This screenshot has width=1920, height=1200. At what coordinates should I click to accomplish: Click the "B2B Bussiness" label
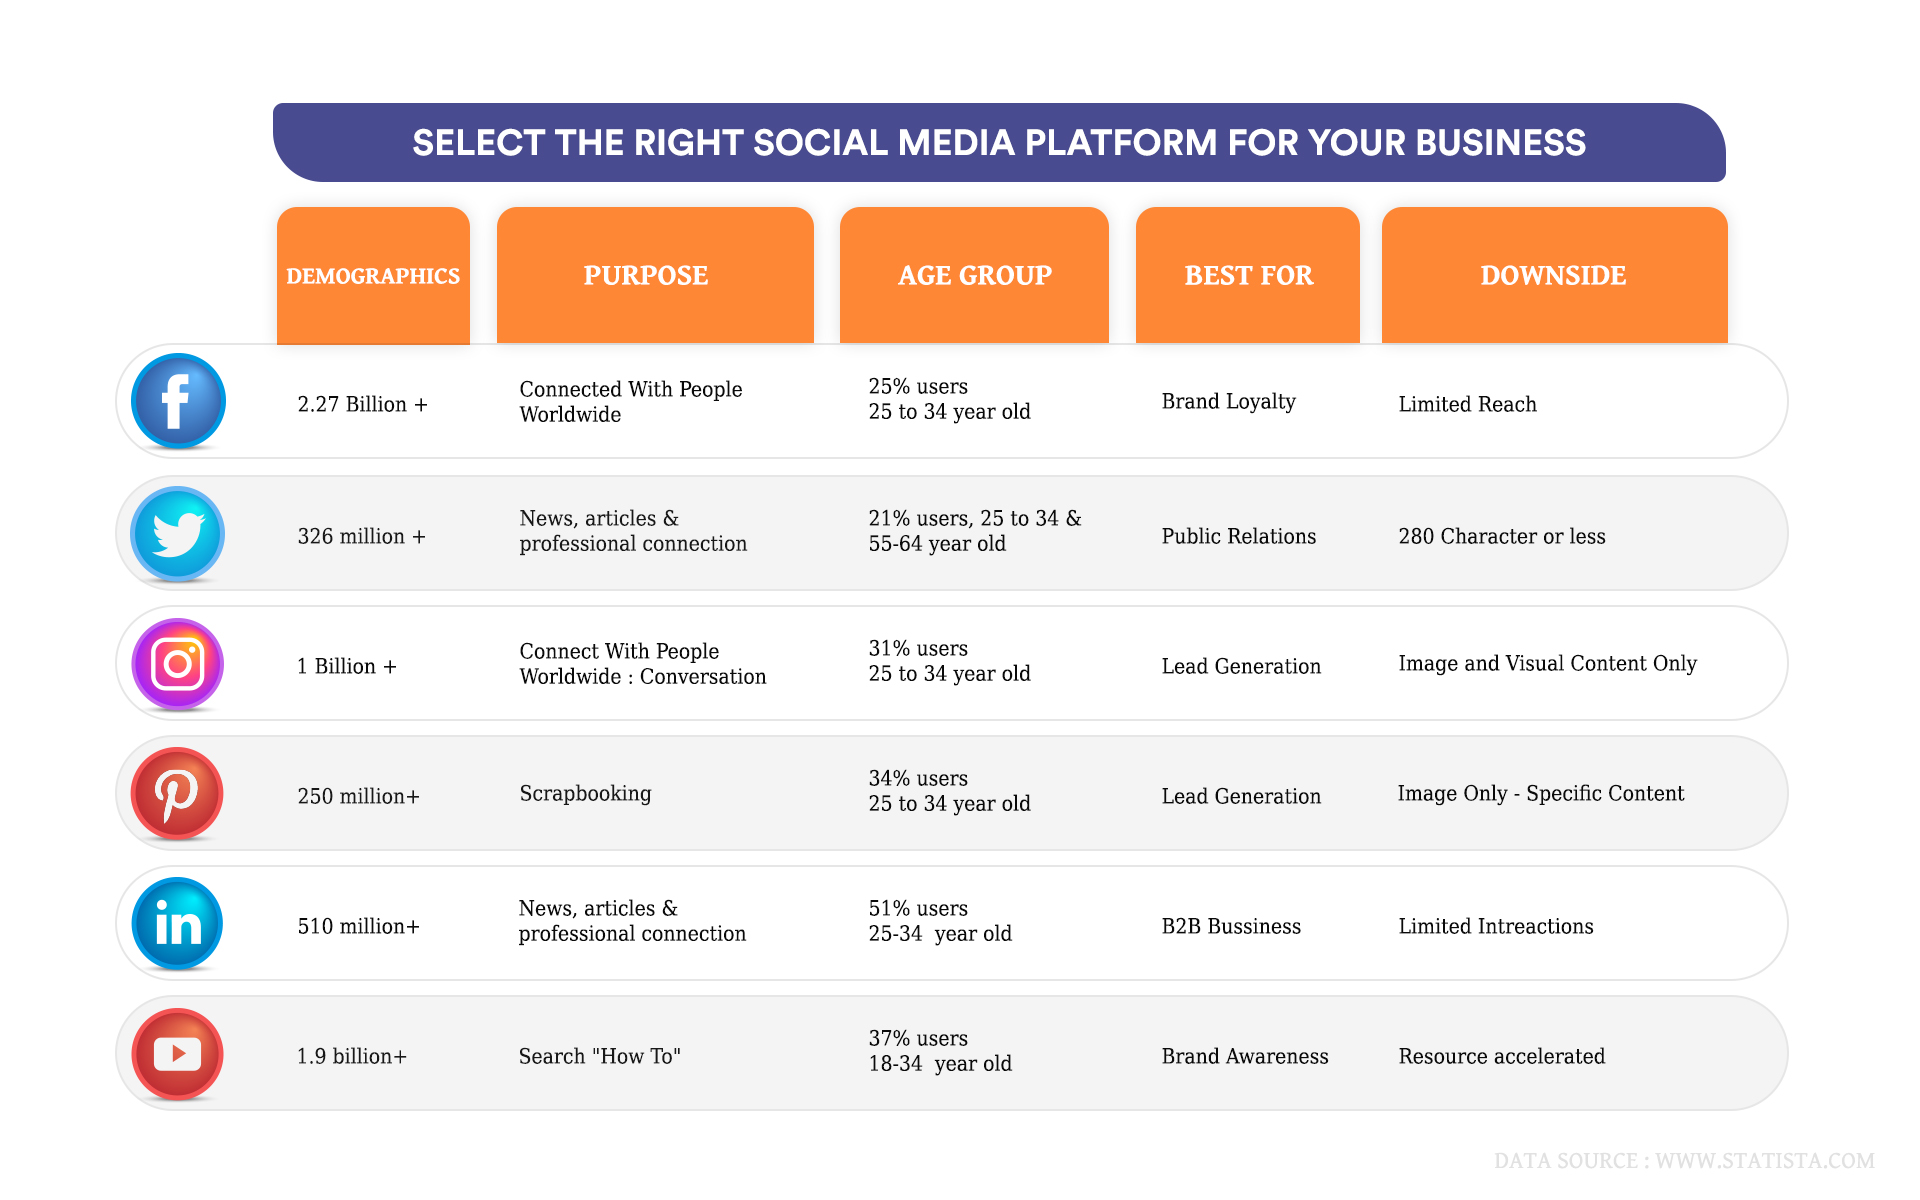pyautogui.click(x=1231, y=926)
